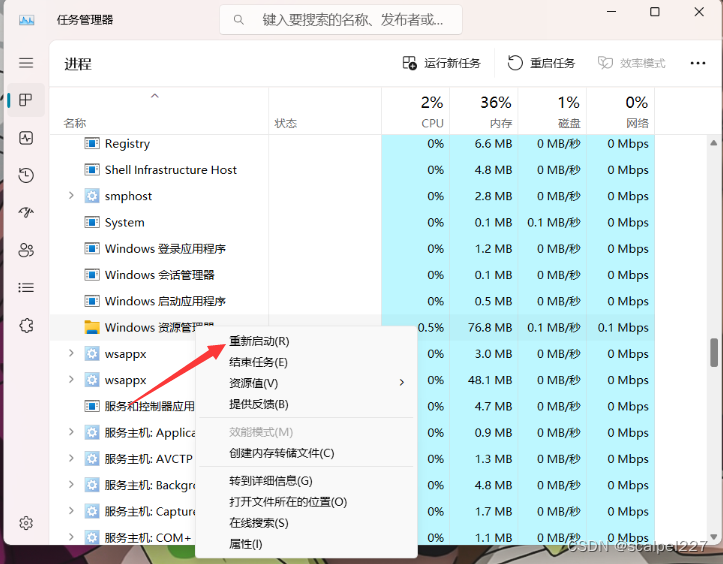Expand 服务主机: Backgro… row
The image size is (723, 564).
click(x=71, y=485)
